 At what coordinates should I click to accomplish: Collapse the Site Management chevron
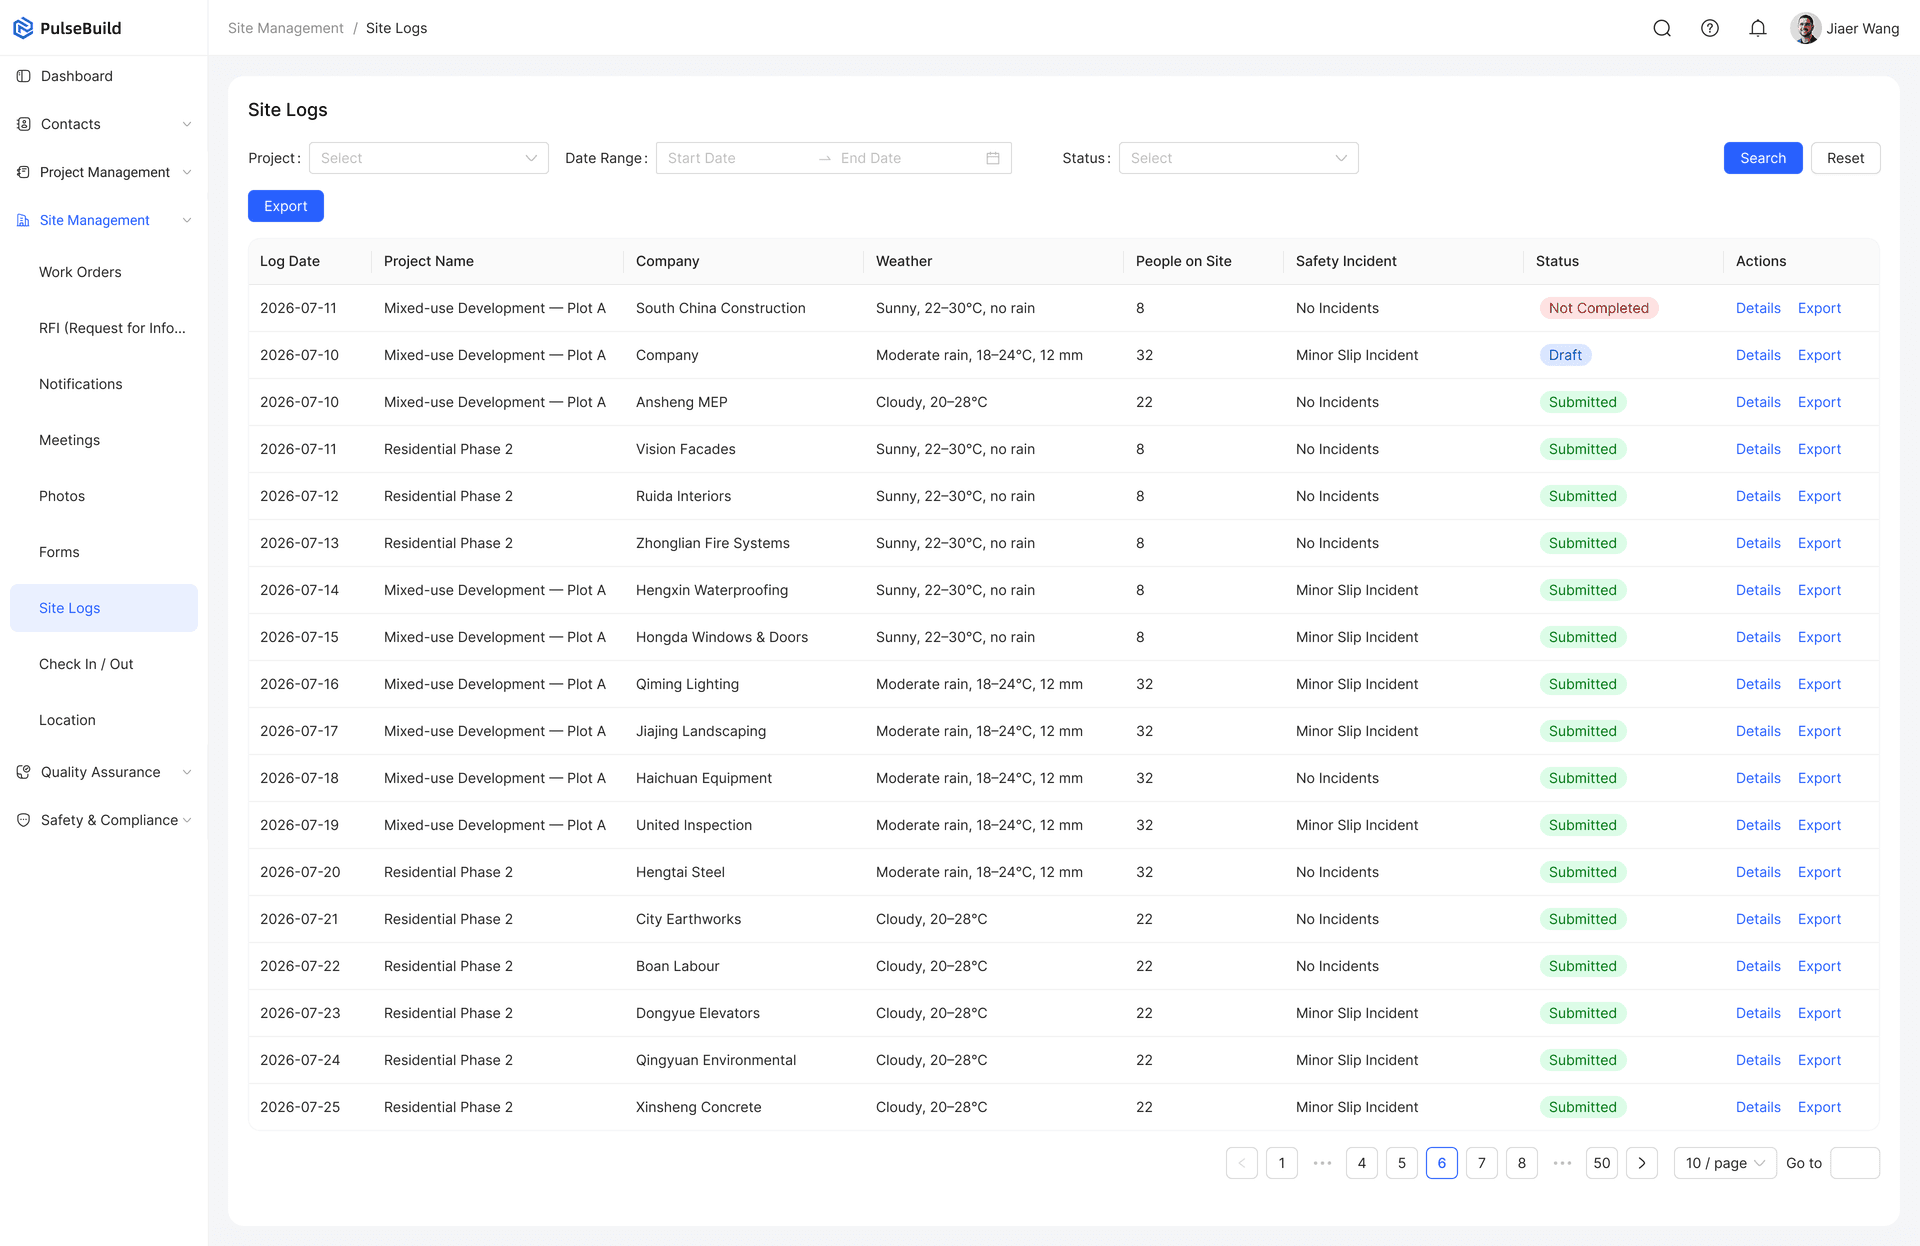[187, 220]
